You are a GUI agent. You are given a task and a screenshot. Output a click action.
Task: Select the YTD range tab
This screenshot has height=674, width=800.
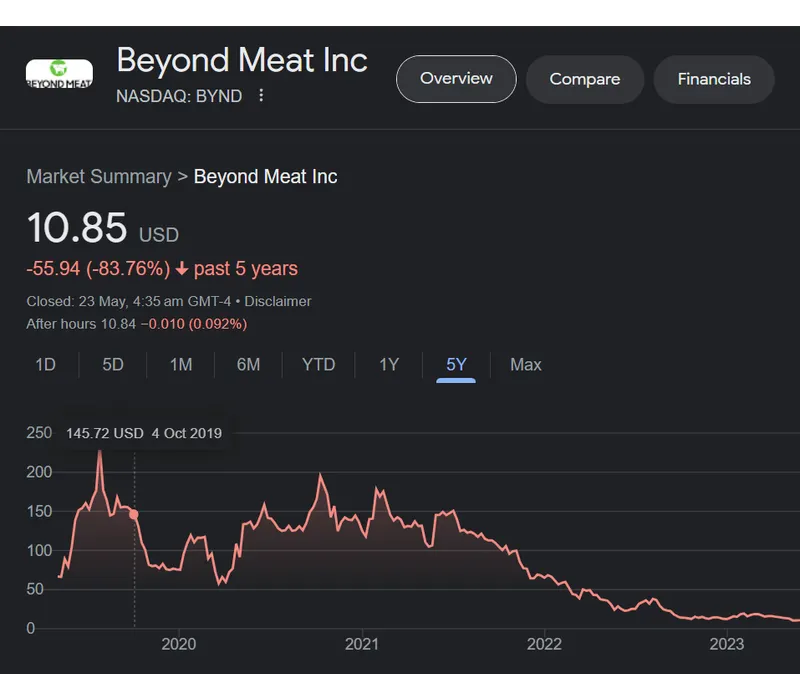[319, 365]
